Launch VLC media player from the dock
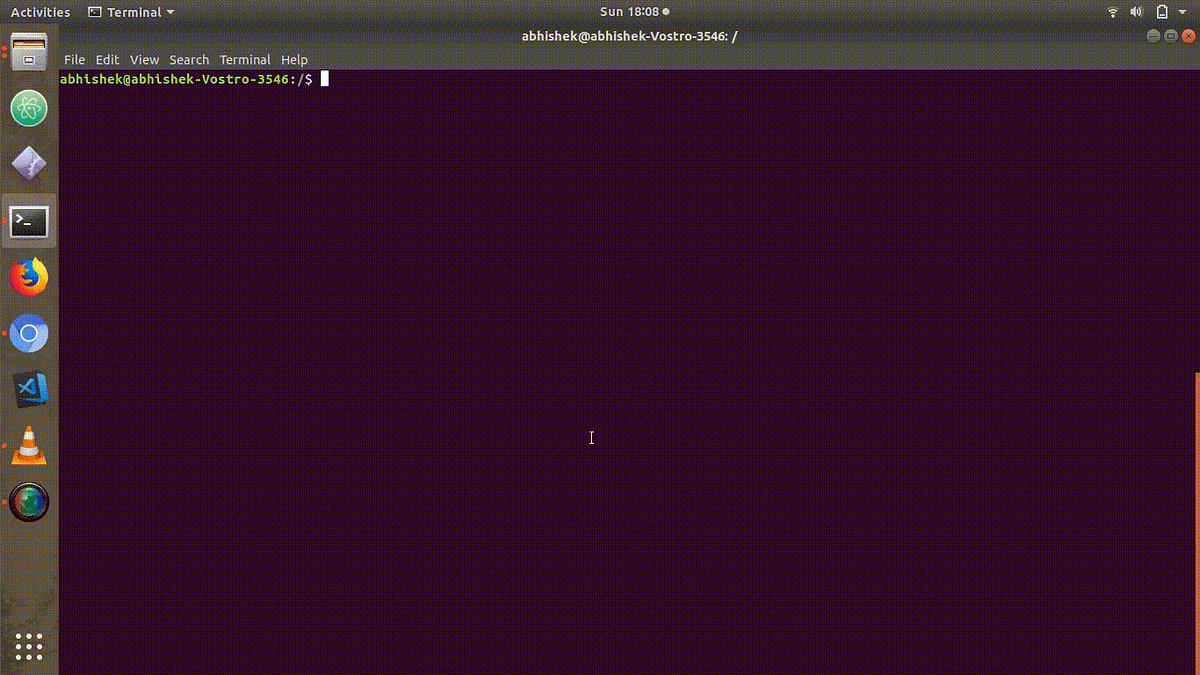This screenshot has height=675, width=1200. (x=28, y=446)
